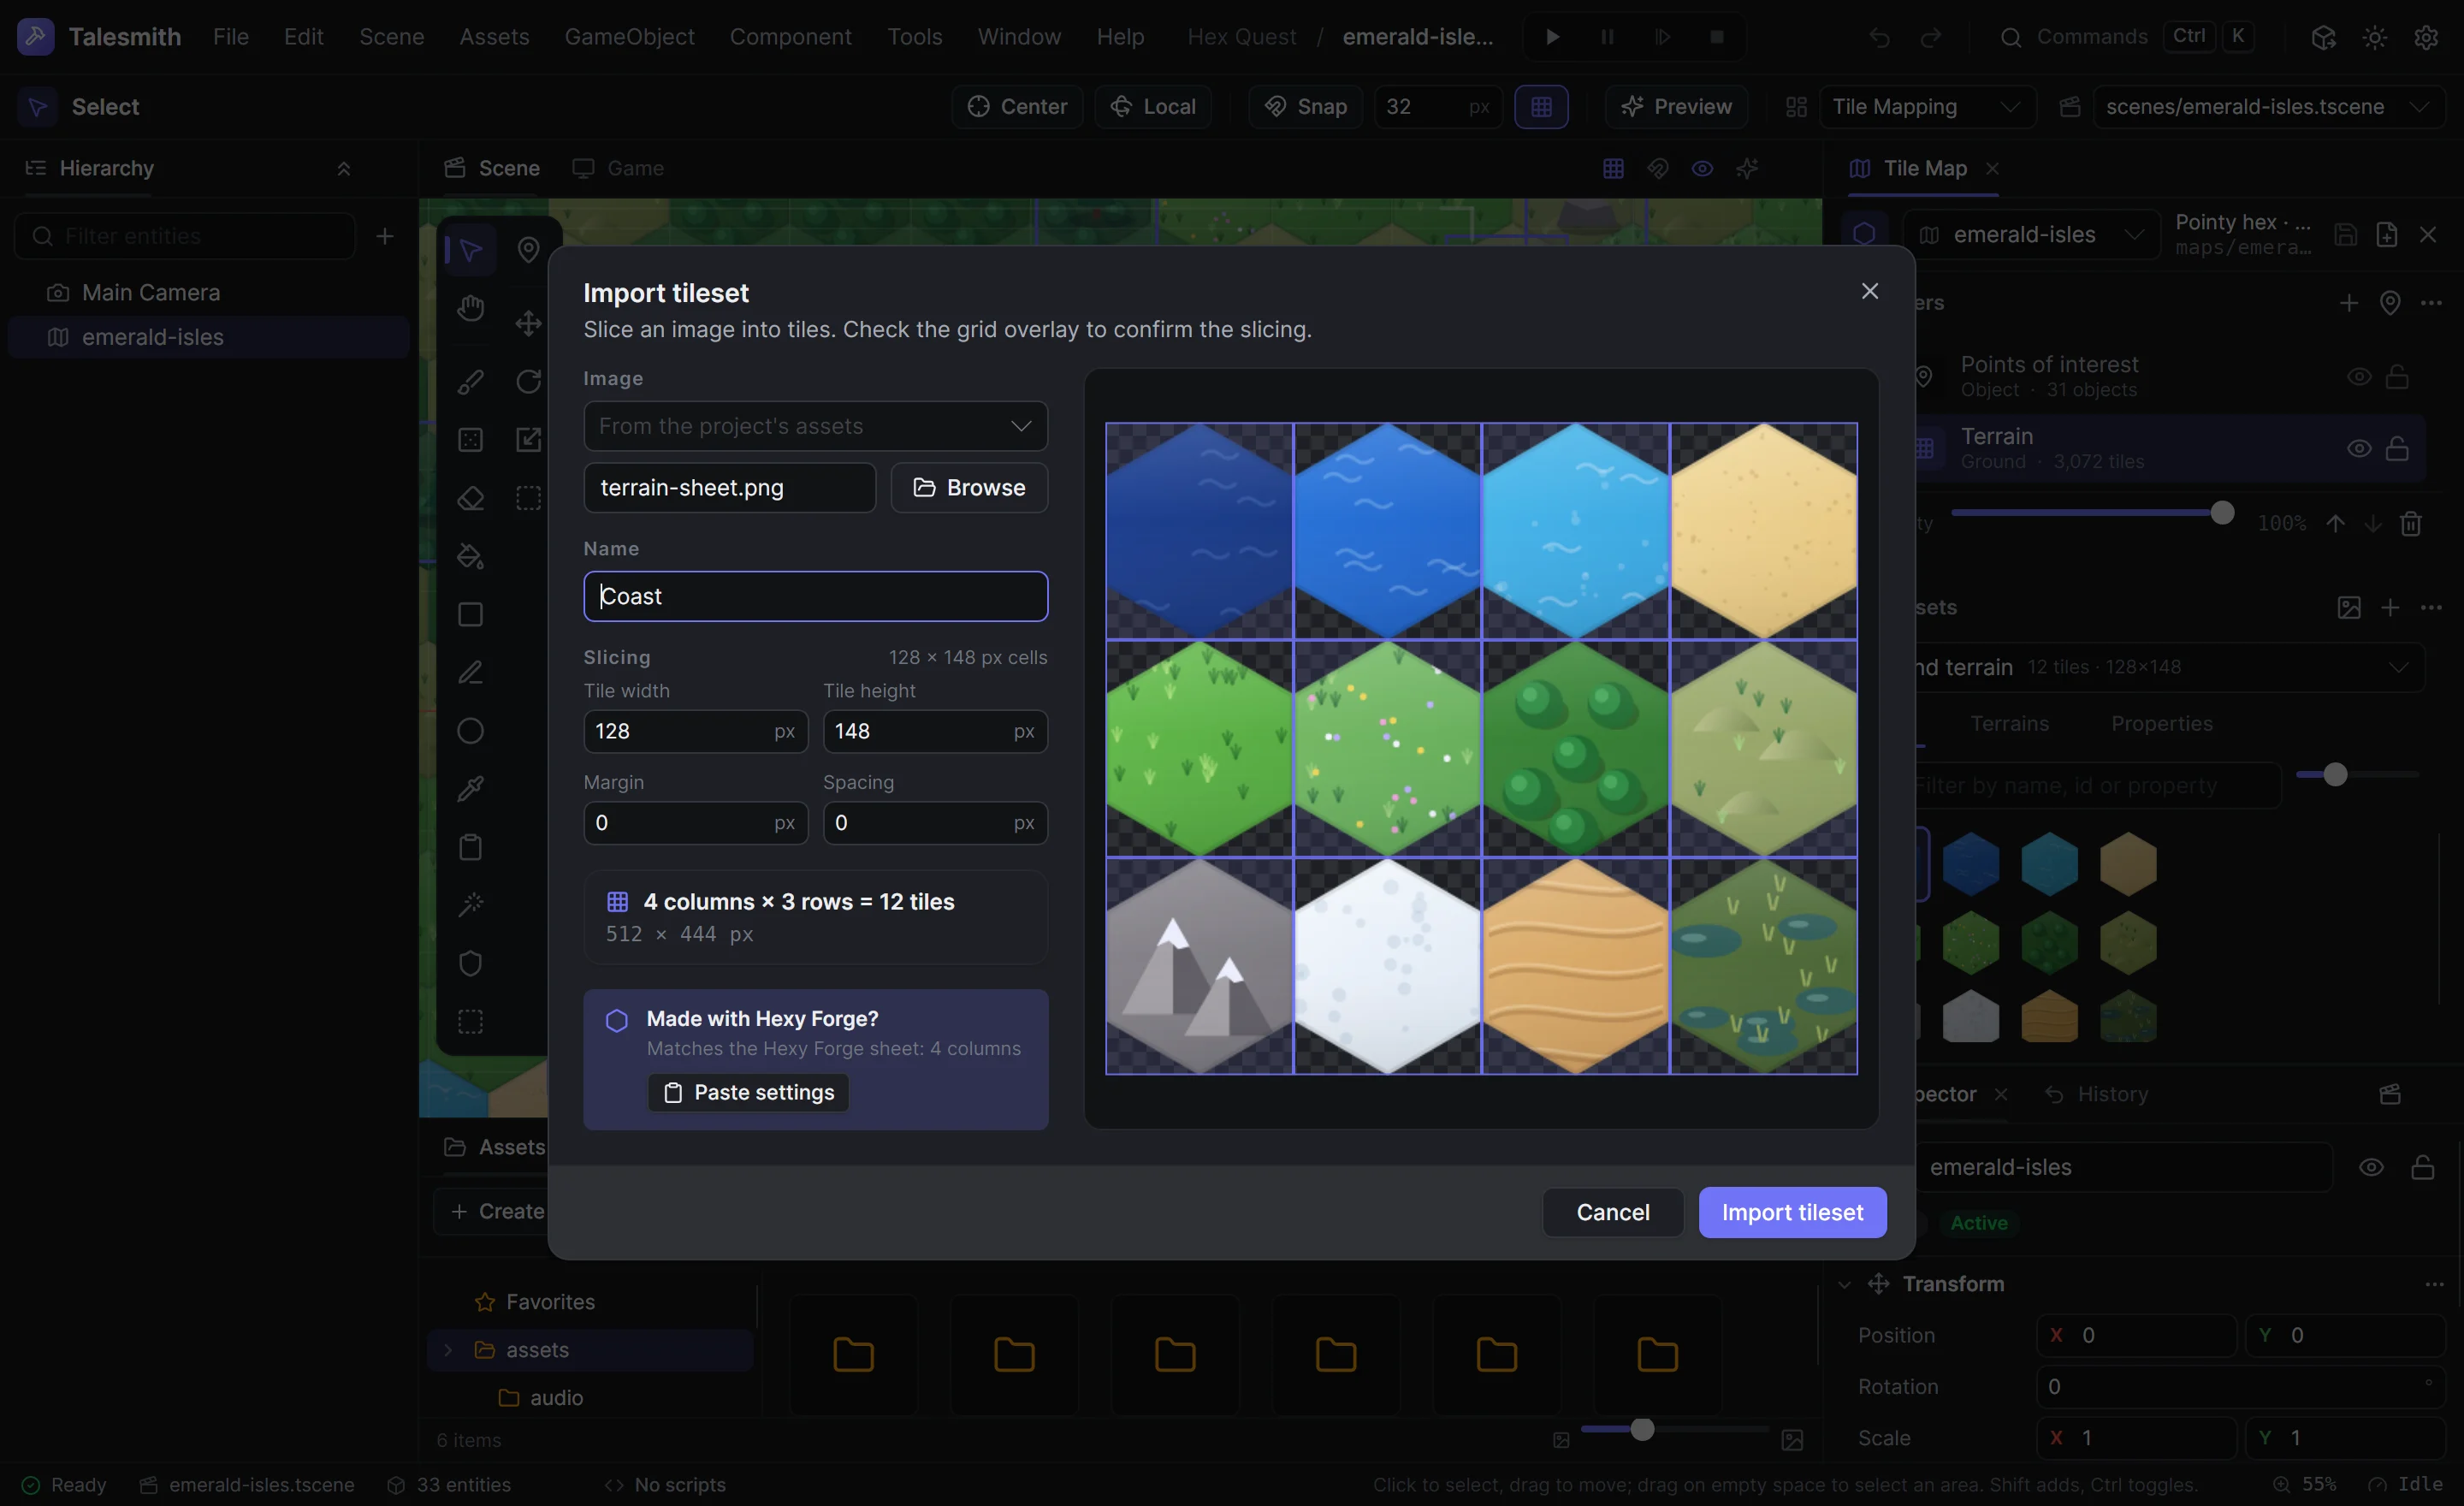Lock the Terrain layer
2464x1506 pixels.
pyautogui.click(x=2397, y=449)
